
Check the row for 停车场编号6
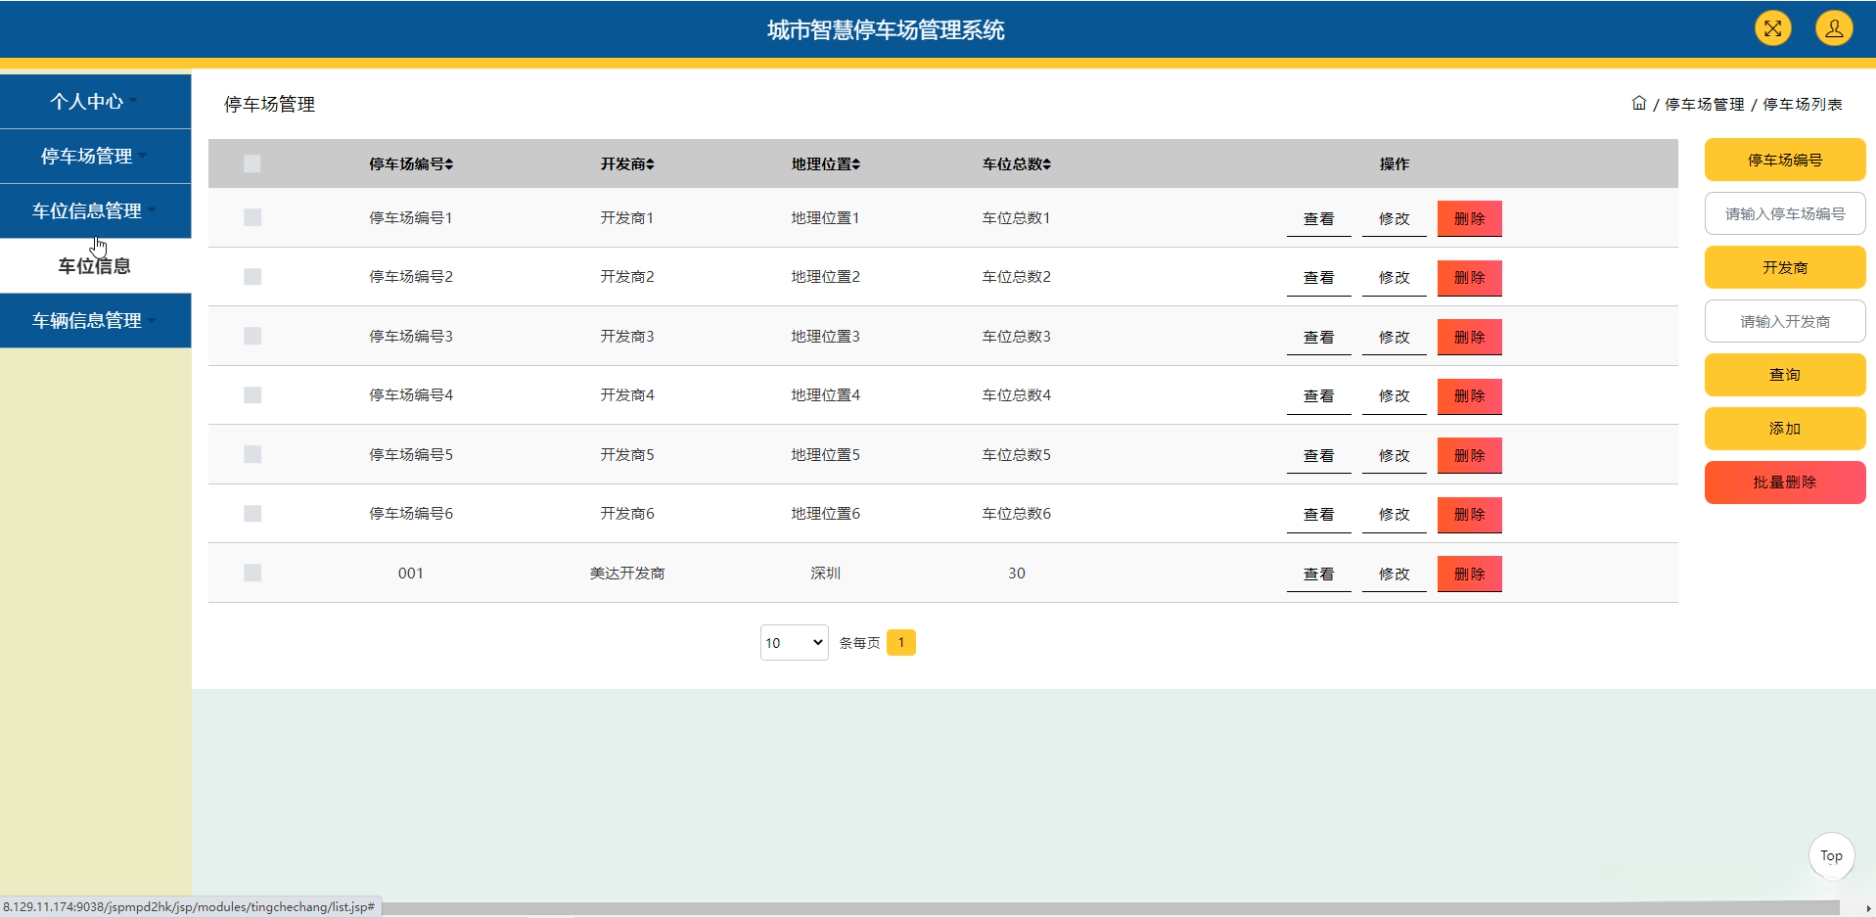point(252,513)
